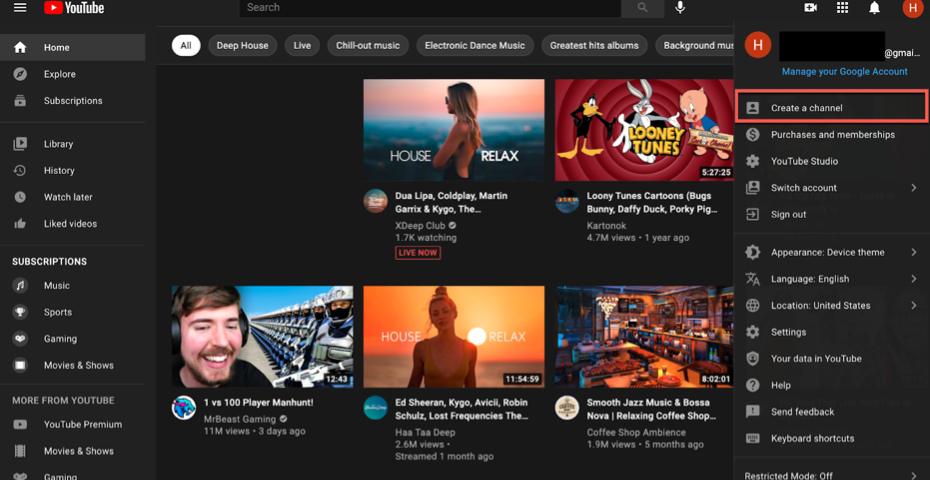Open Movies & Shows under Subscriptions
The width and height of the screenshot is (930, 480).
pos(72,365)
